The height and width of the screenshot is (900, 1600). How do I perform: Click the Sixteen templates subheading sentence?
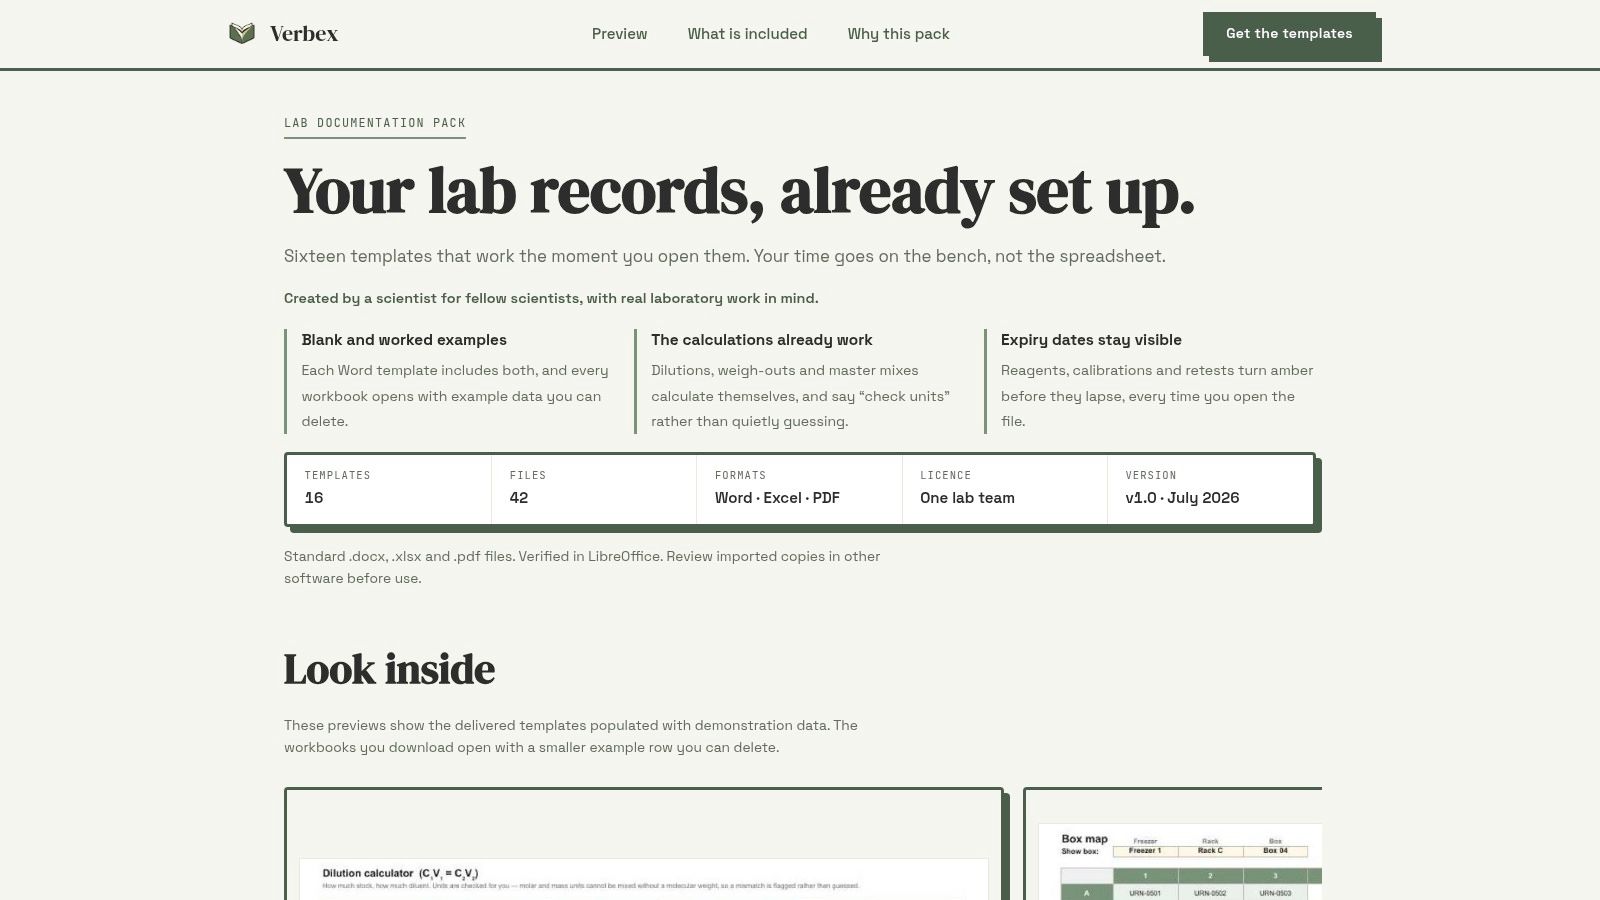[725, 256]
